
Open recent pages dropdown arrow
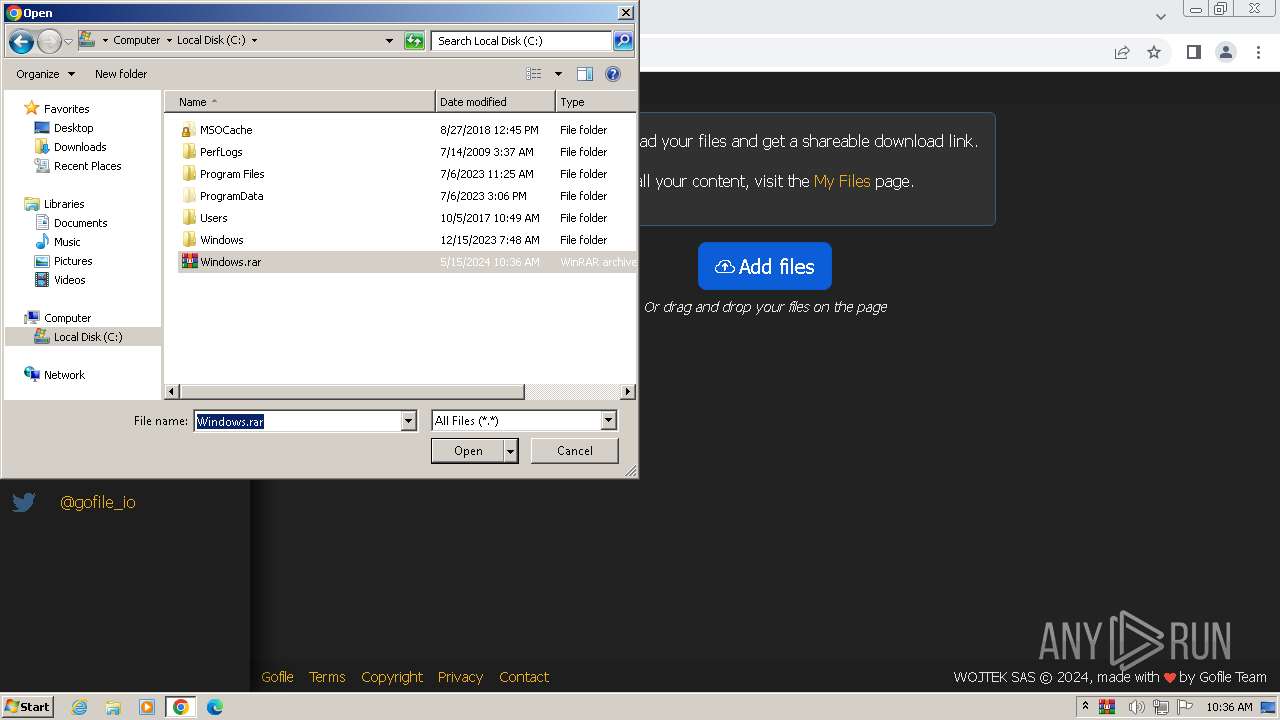(68, 41)
